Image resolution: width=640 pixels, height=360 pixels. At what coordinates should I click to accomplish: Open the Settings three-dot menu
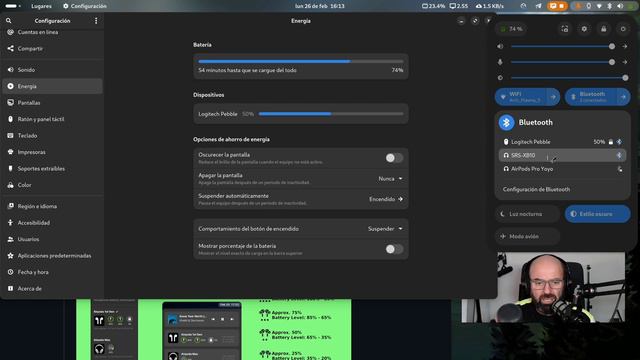point(96,21)
